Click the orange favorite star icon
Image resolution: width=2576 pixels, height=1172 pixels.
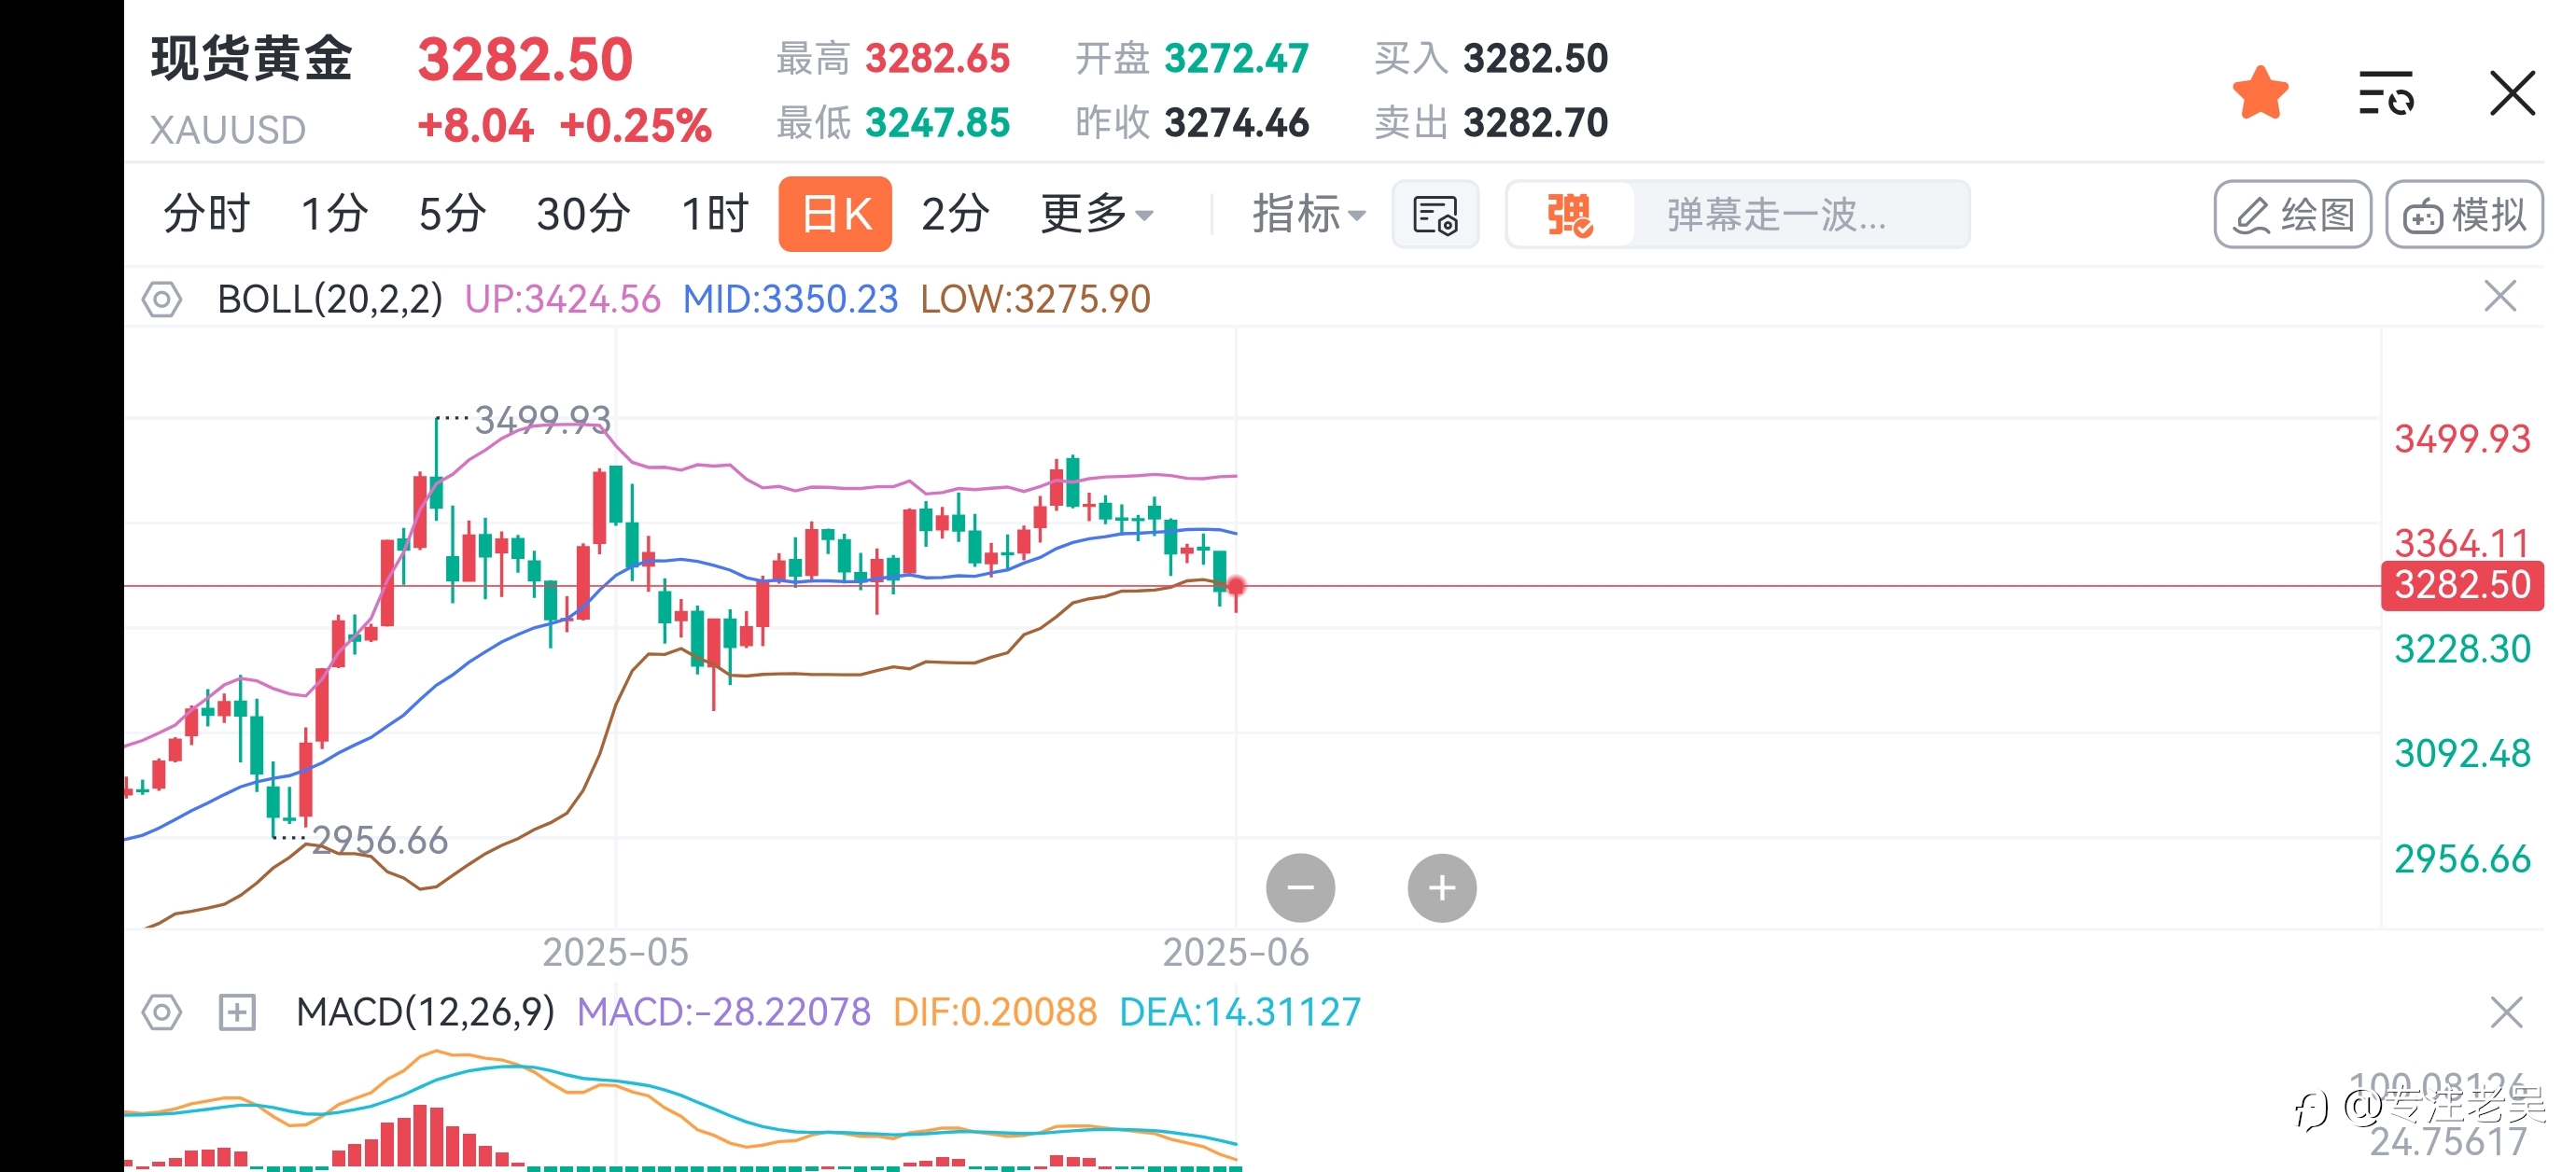tap(2260, 93)
